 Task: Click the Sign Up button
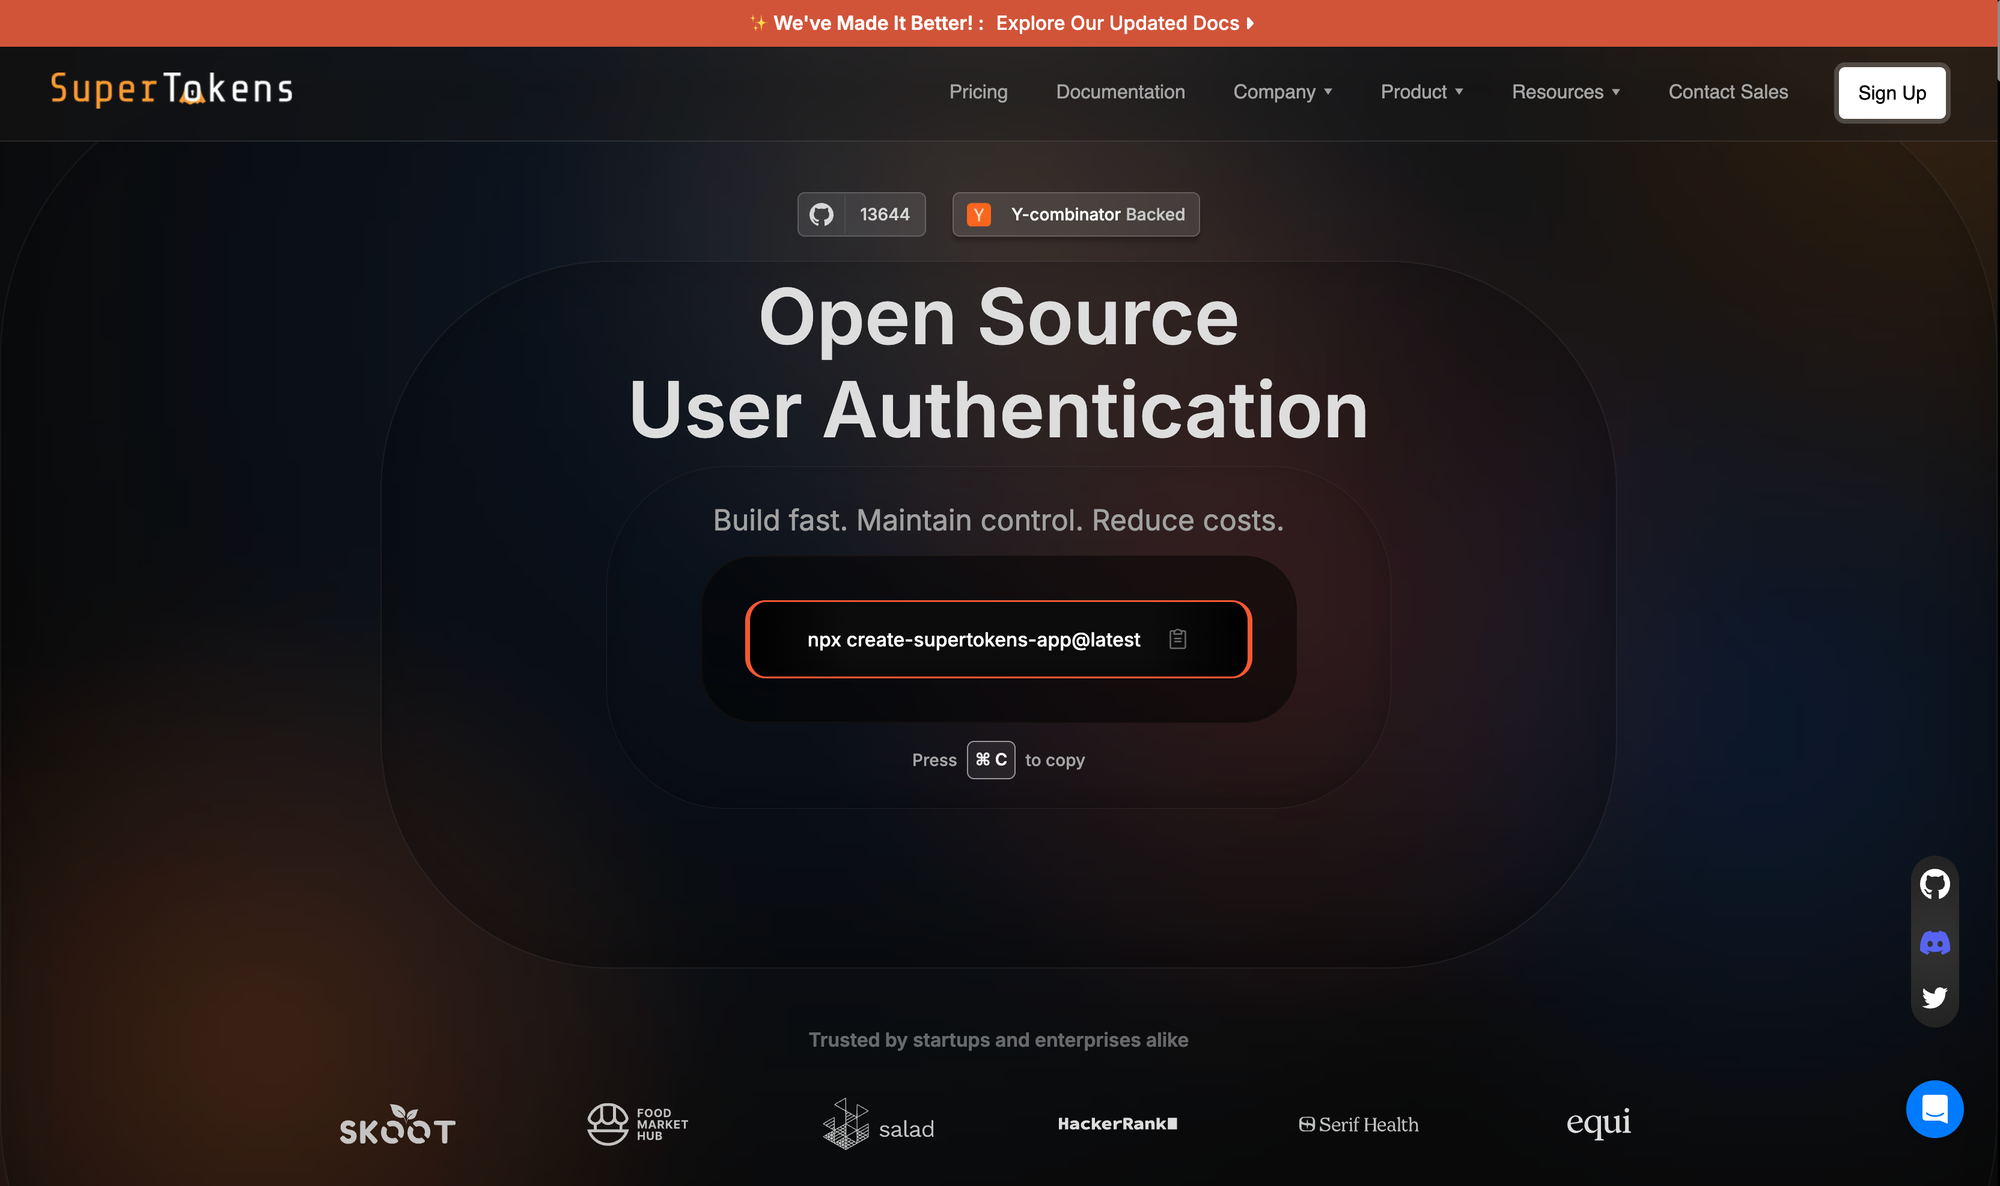1892,93
